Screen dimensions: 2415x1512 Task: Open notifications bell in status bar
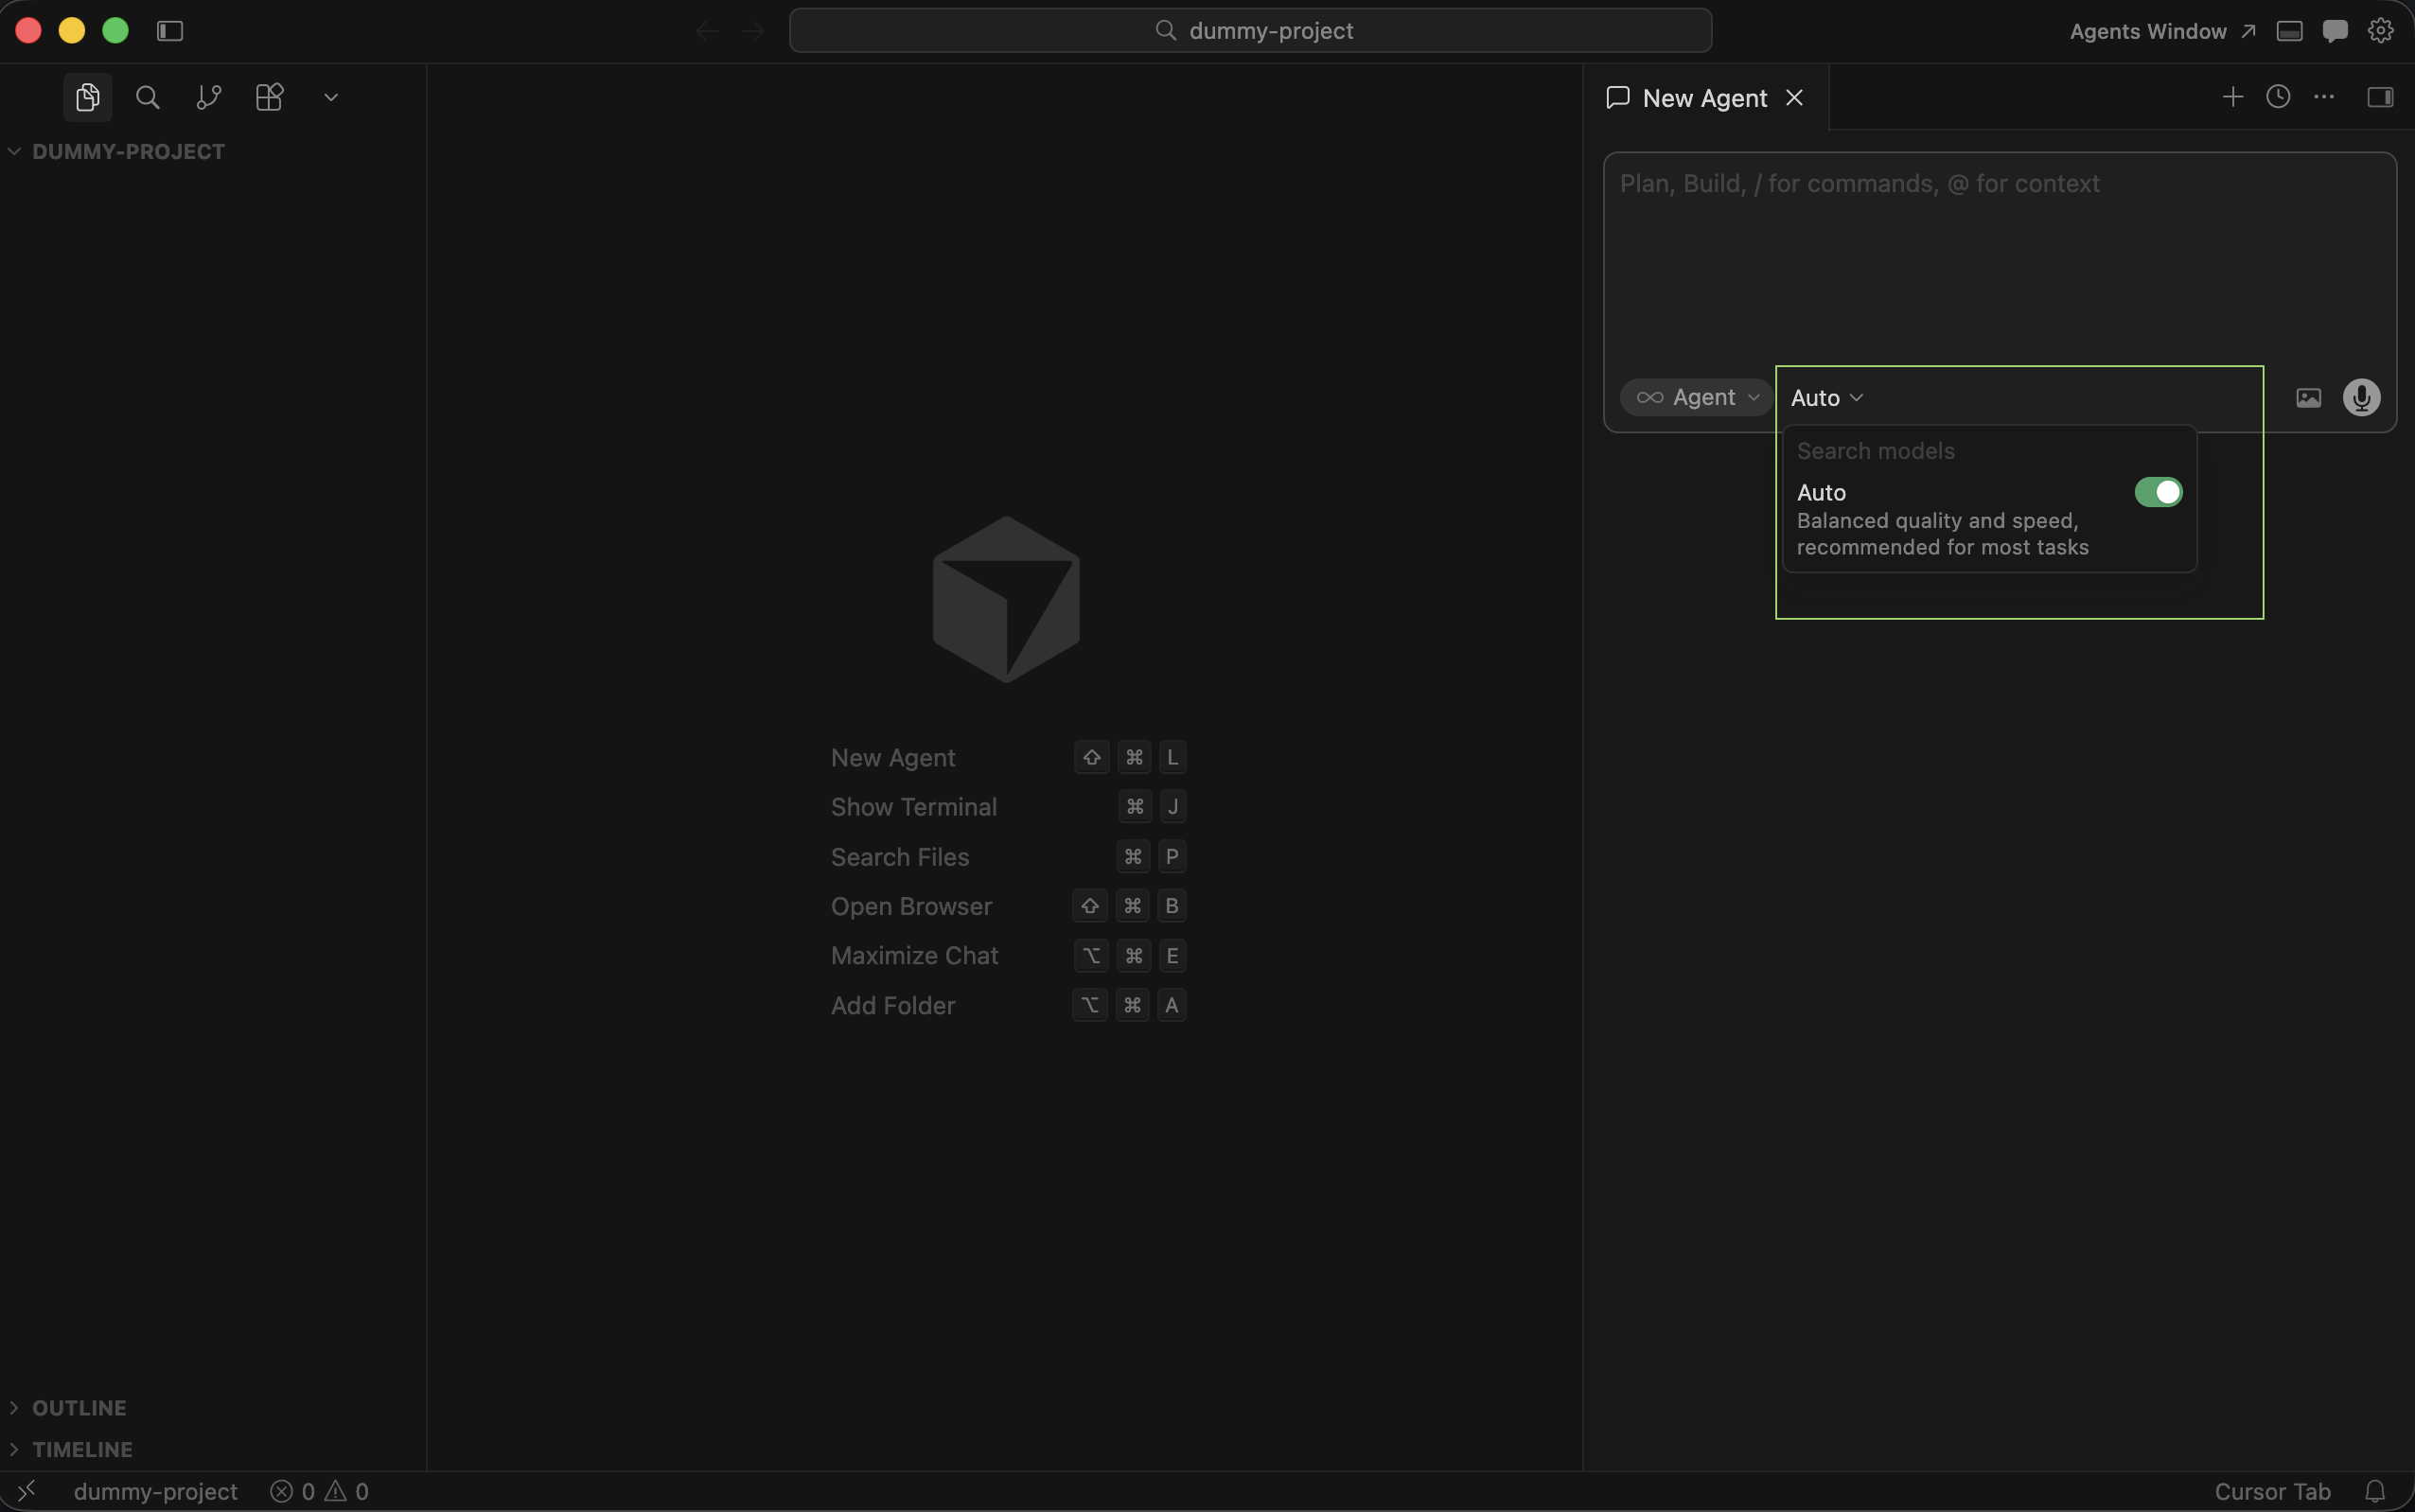(2375, 1491)
